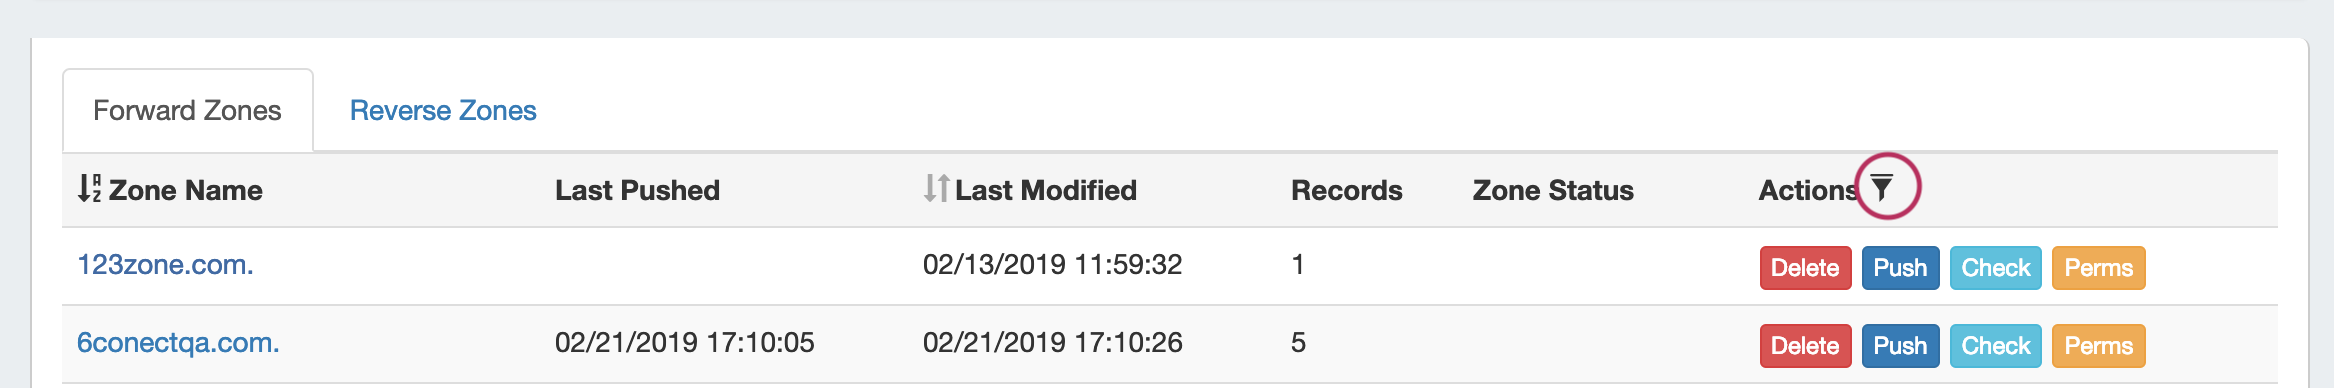The width and height of the screenshot is (2334, 388).
Task: Open the 123zone.com. zone link
Action: click(x=165, y=265)
